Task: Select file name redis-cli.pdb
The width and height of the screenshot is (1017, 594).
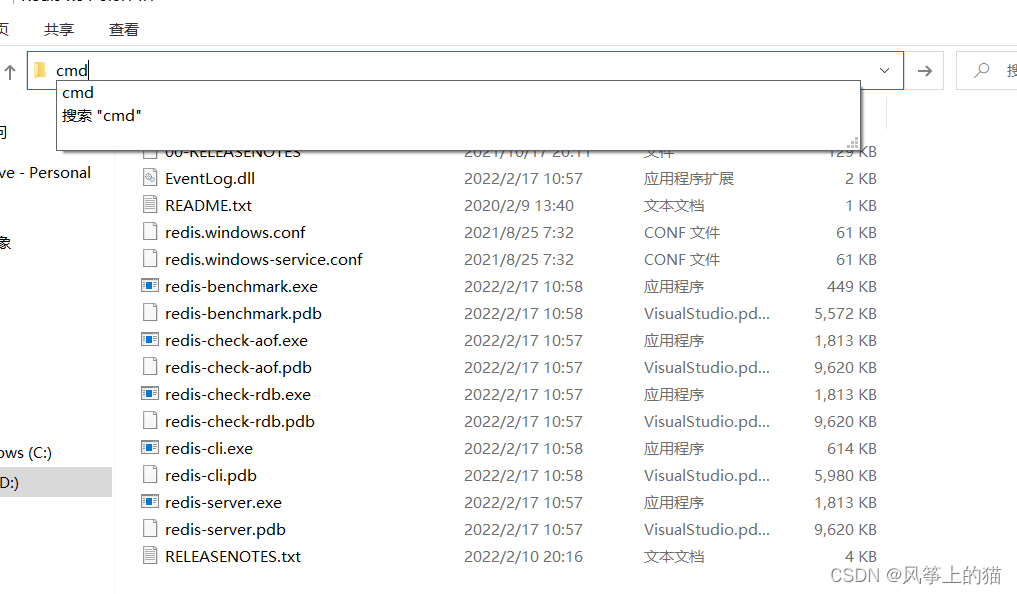Action: point(211,476)
